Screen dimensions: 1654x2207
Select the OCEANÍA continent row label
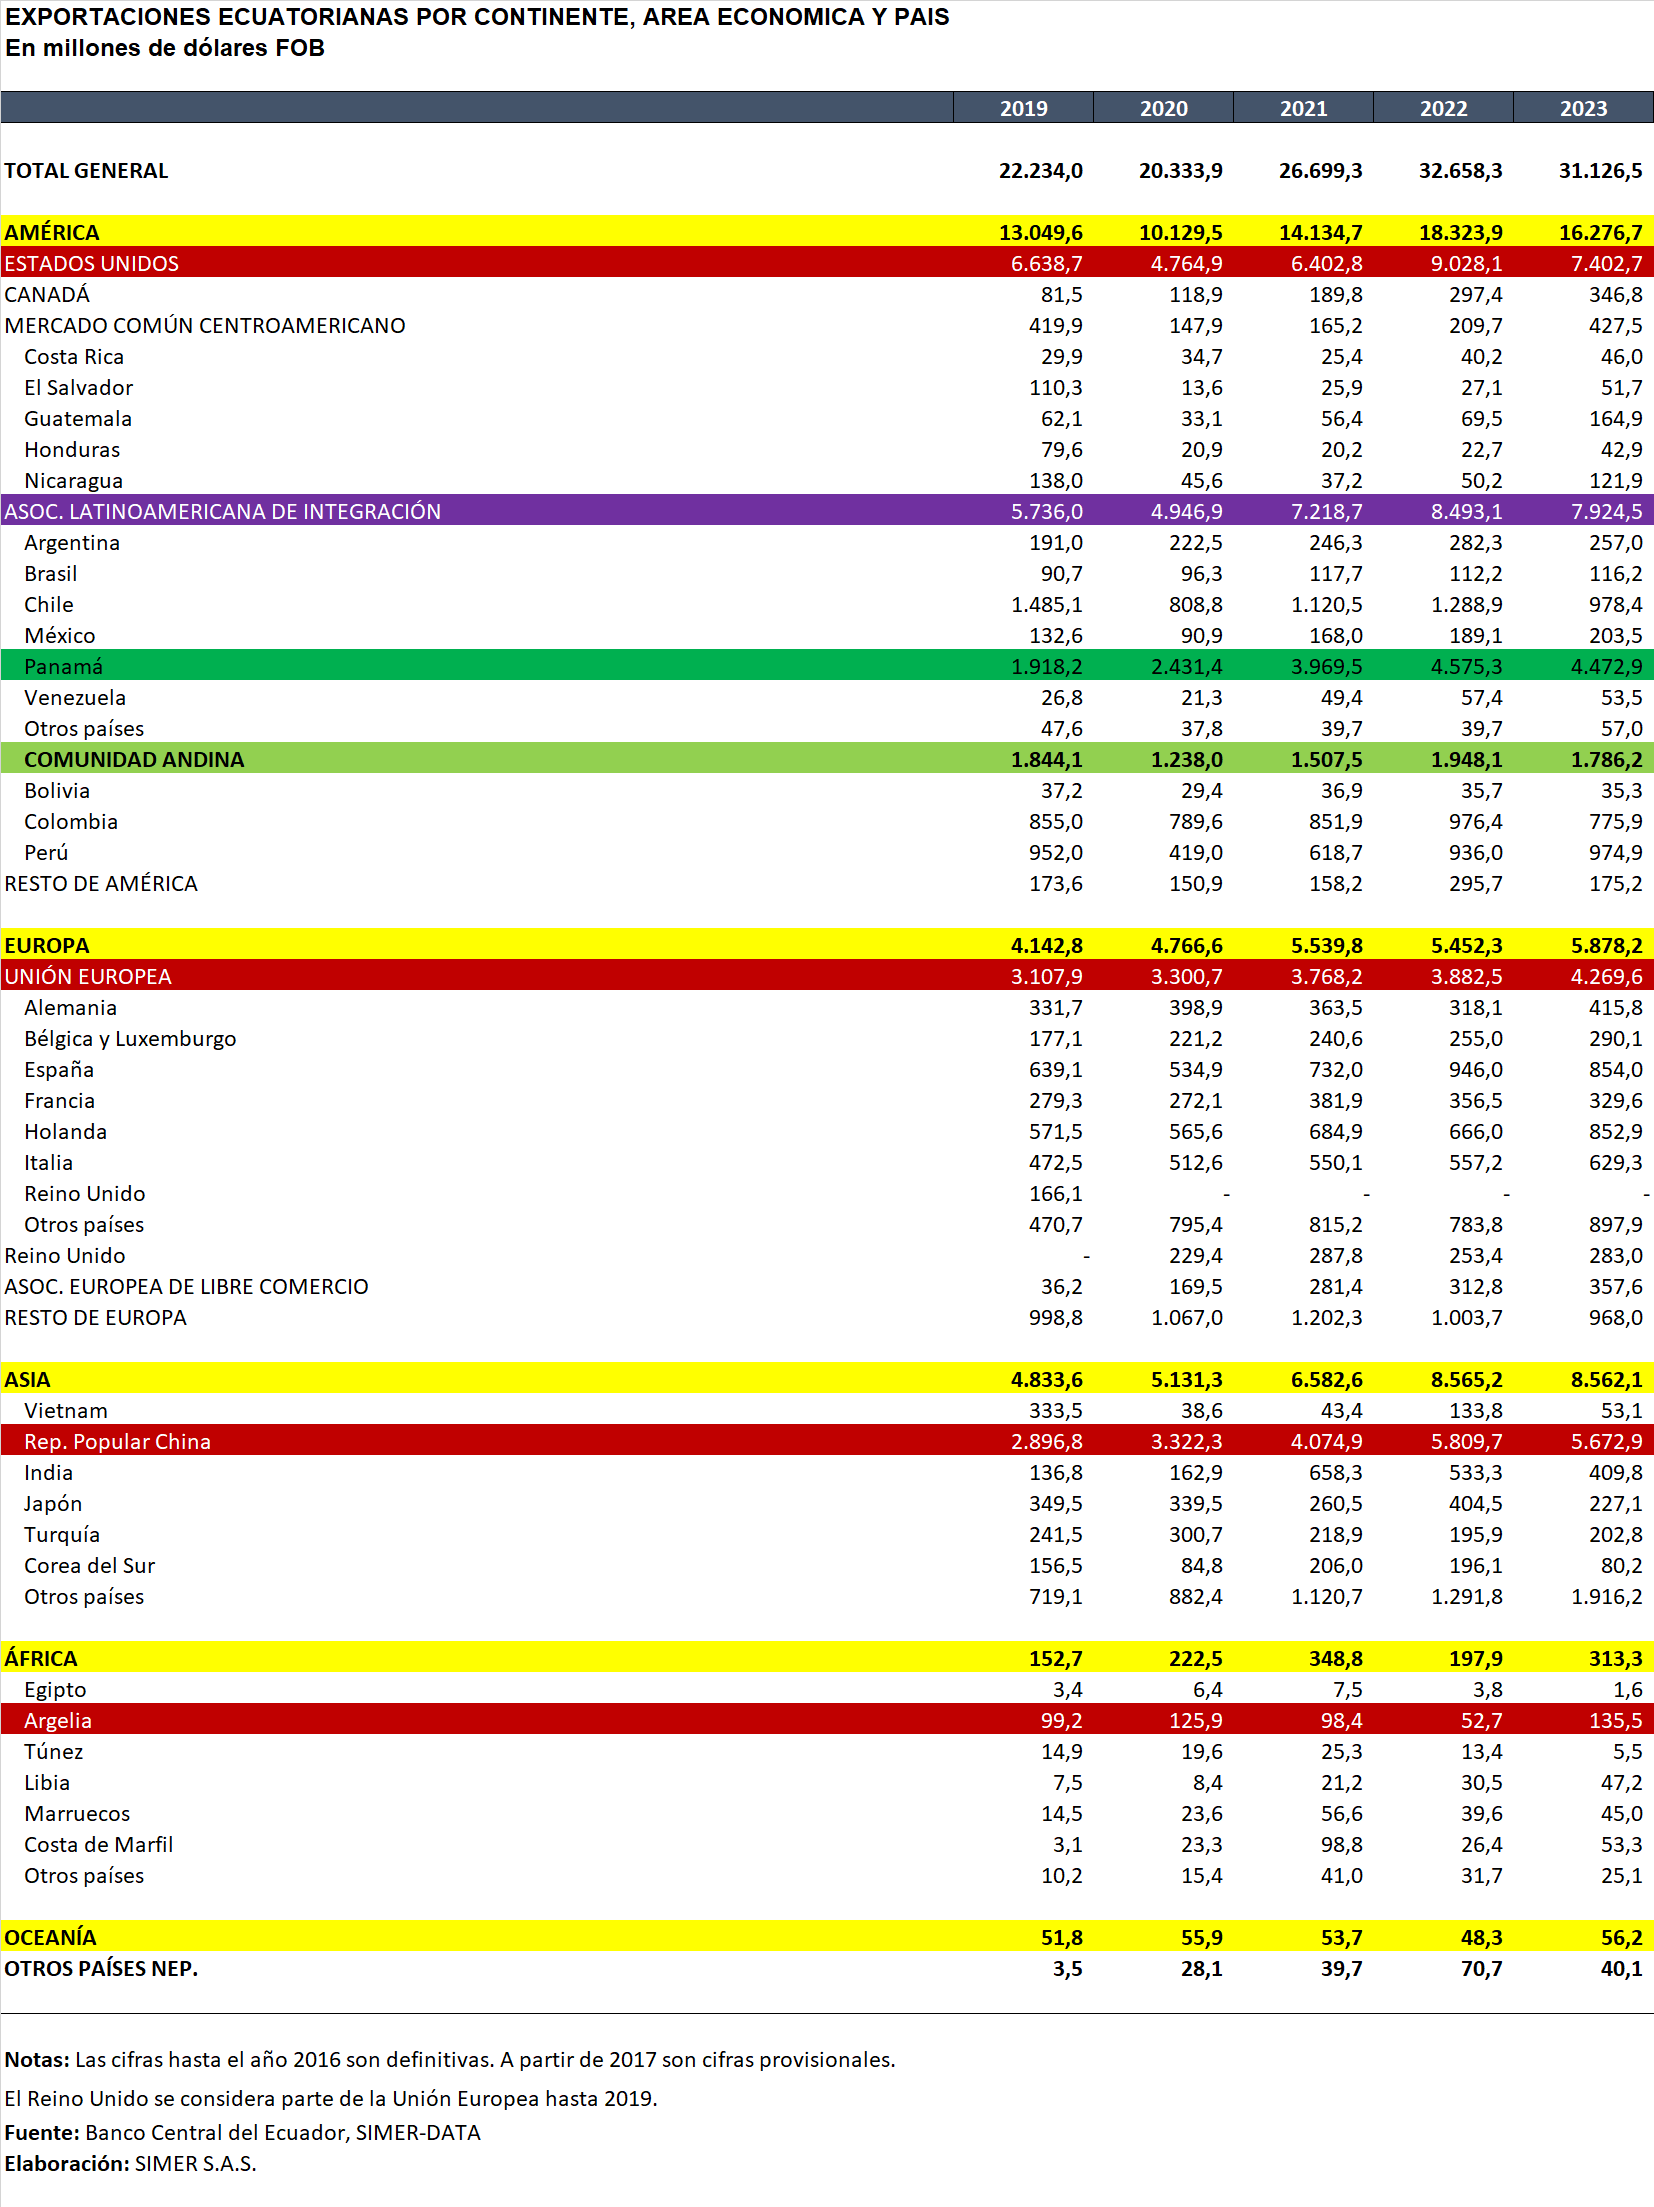50,1938
